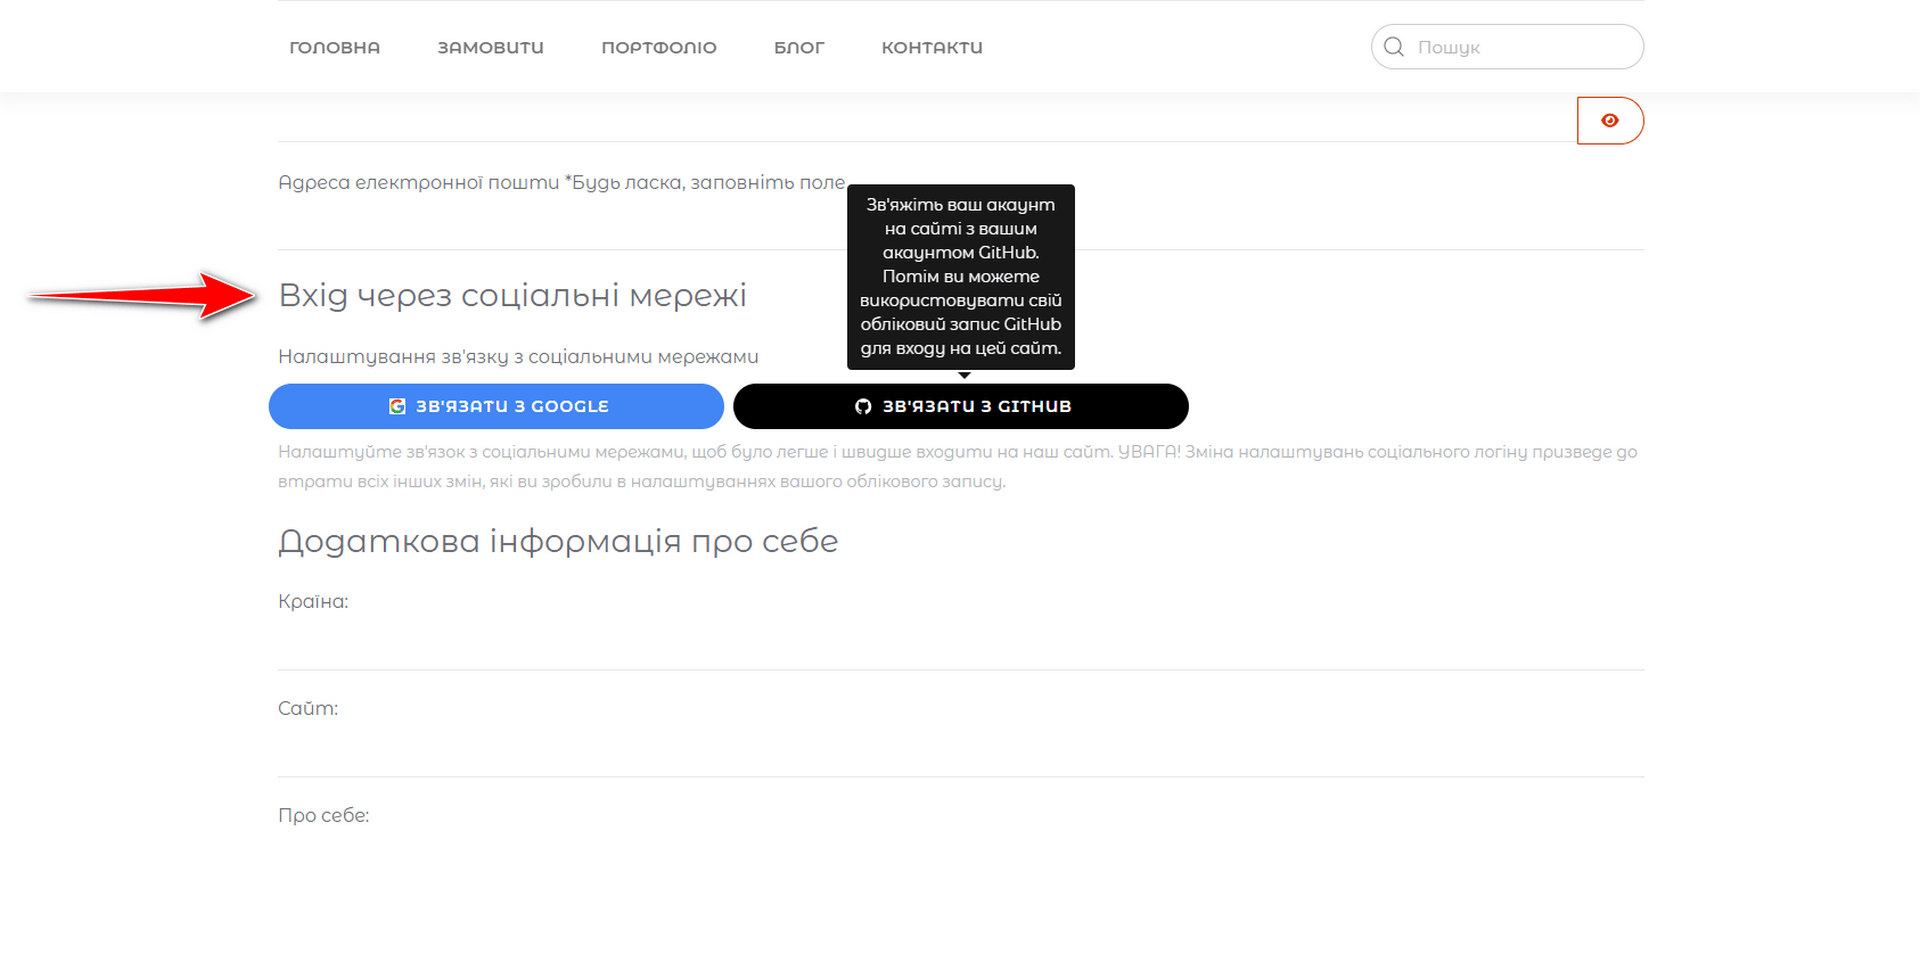This screenshot has width=1920, height=963.
Task: Click the heading Додаткова інформація про себе
Action: click(x=558, y=541)
